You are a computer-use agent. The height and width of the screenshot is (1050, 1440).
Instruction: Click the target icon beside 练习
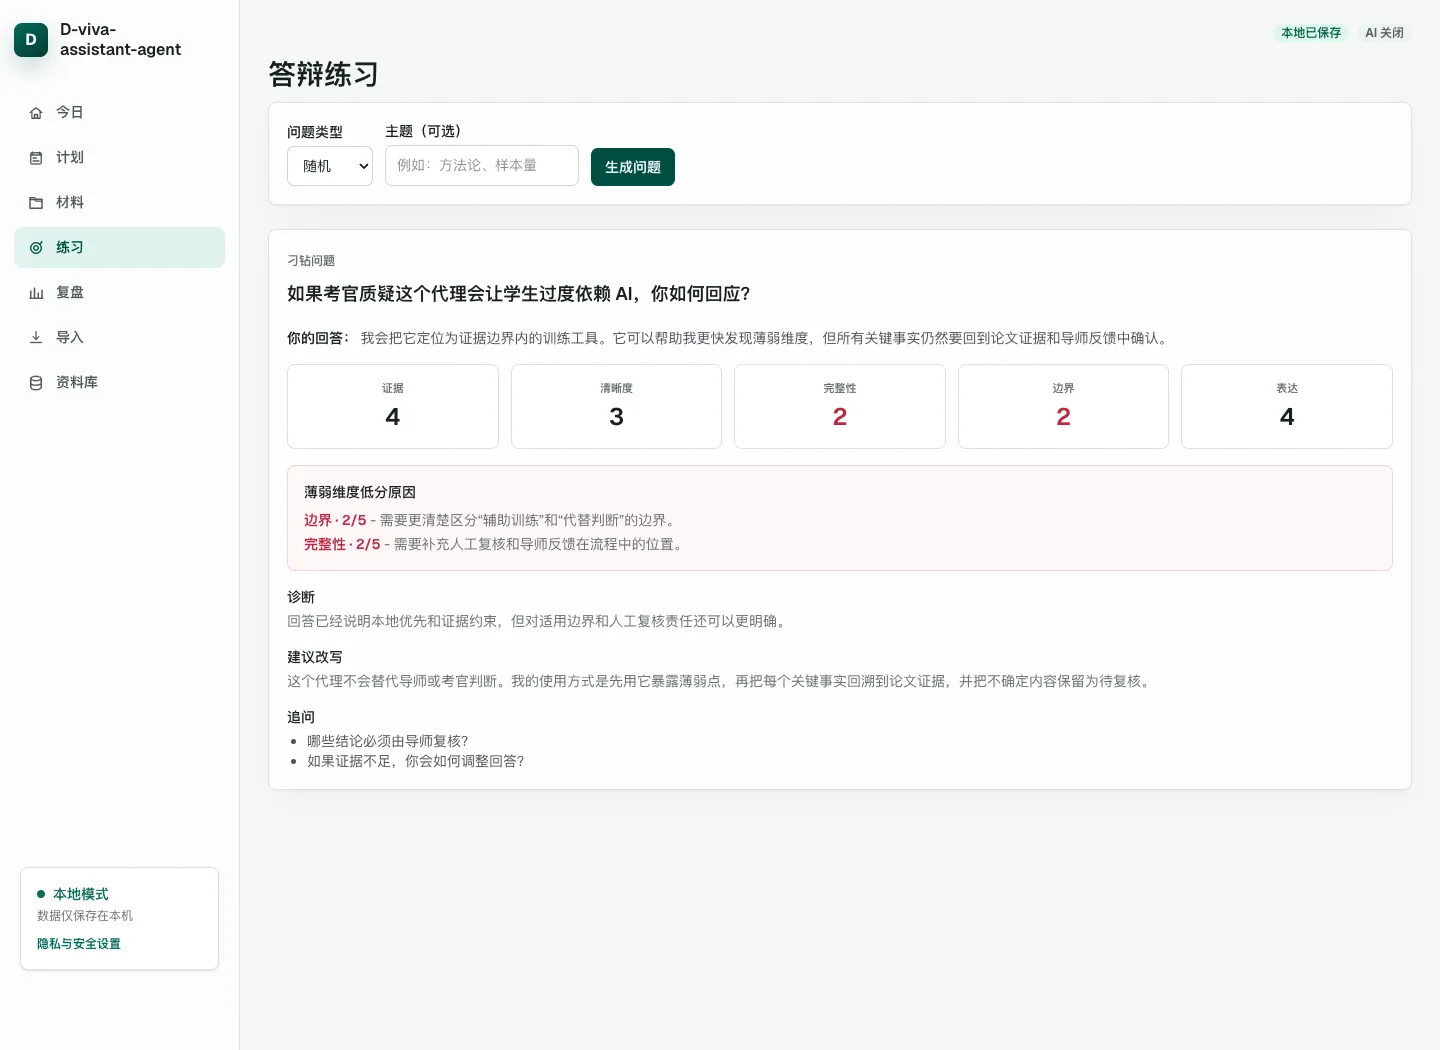point(36,248)
